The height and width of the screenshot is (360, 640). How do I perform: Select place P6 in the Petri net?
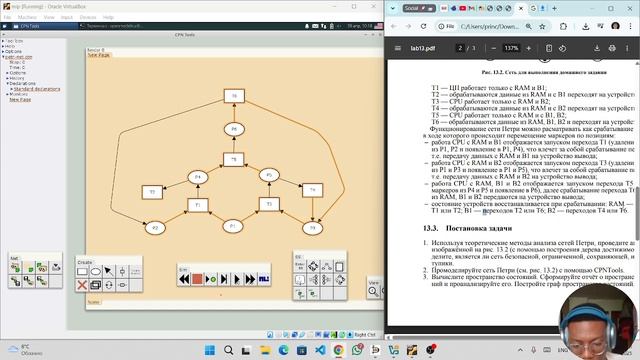[234, 129]
